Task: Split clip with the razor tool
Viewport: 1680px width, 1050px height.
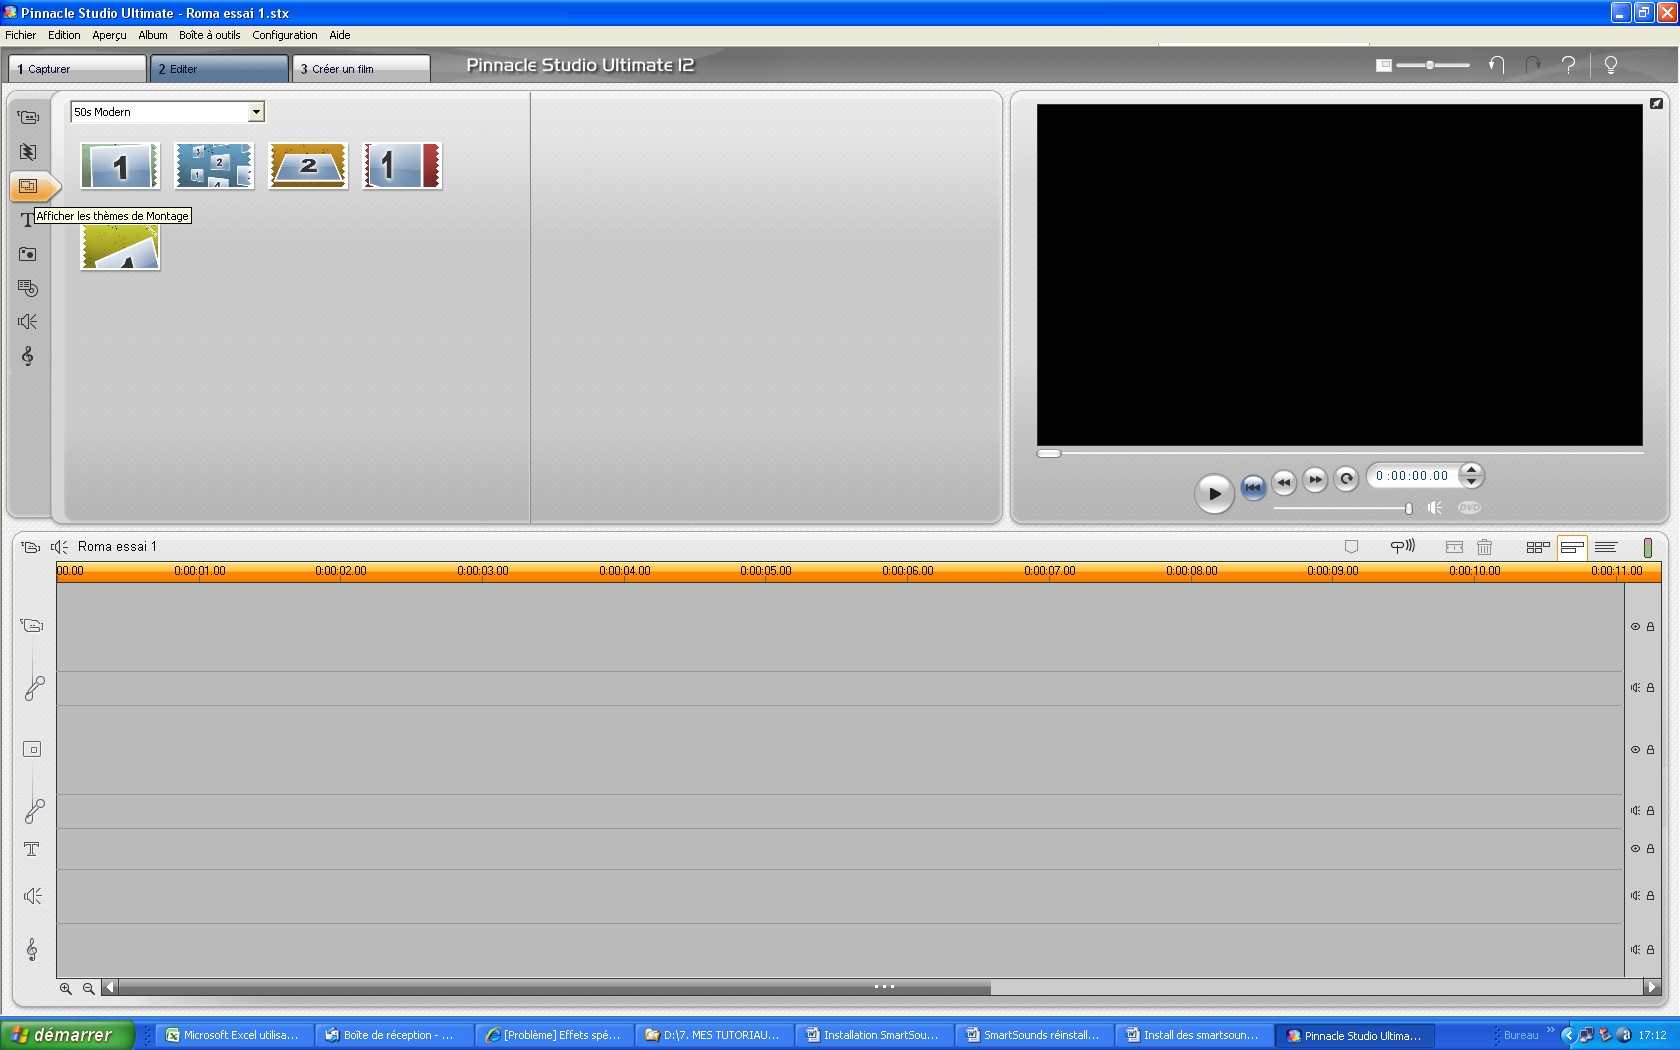Action: coord(1454,547)
